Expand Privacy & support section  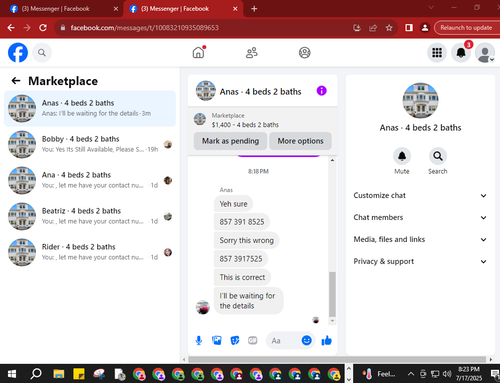(x=420, y=261)
